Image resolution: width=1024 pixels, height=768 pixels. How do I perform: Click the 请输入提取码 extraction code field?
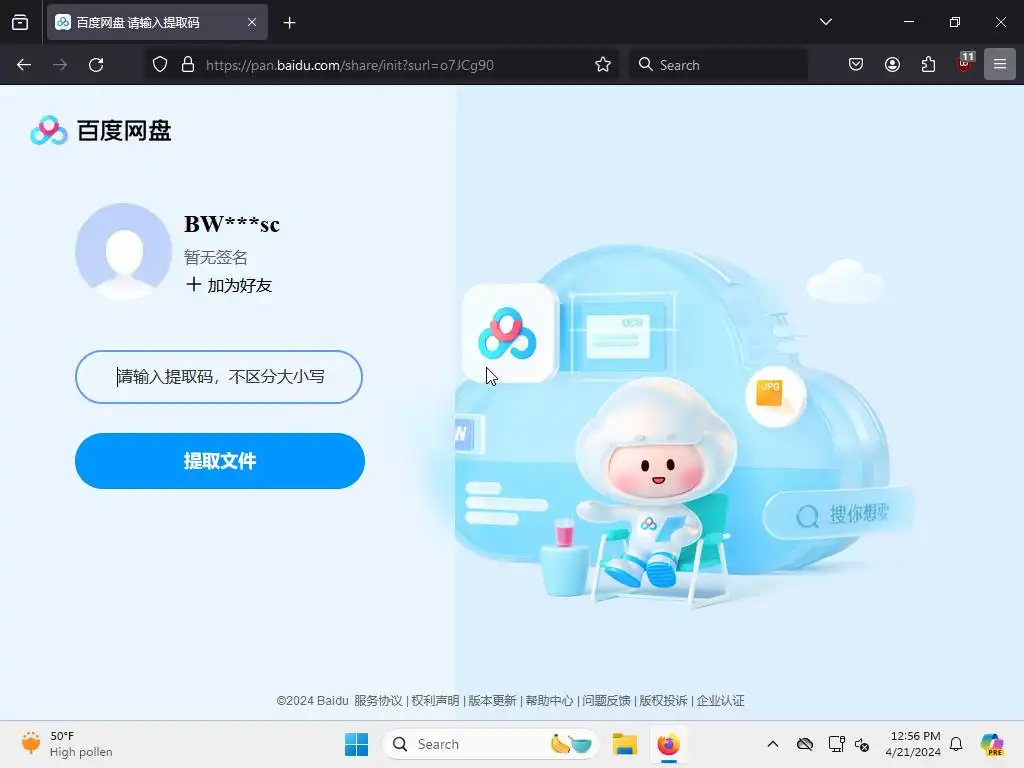click(x=219, y=377)
